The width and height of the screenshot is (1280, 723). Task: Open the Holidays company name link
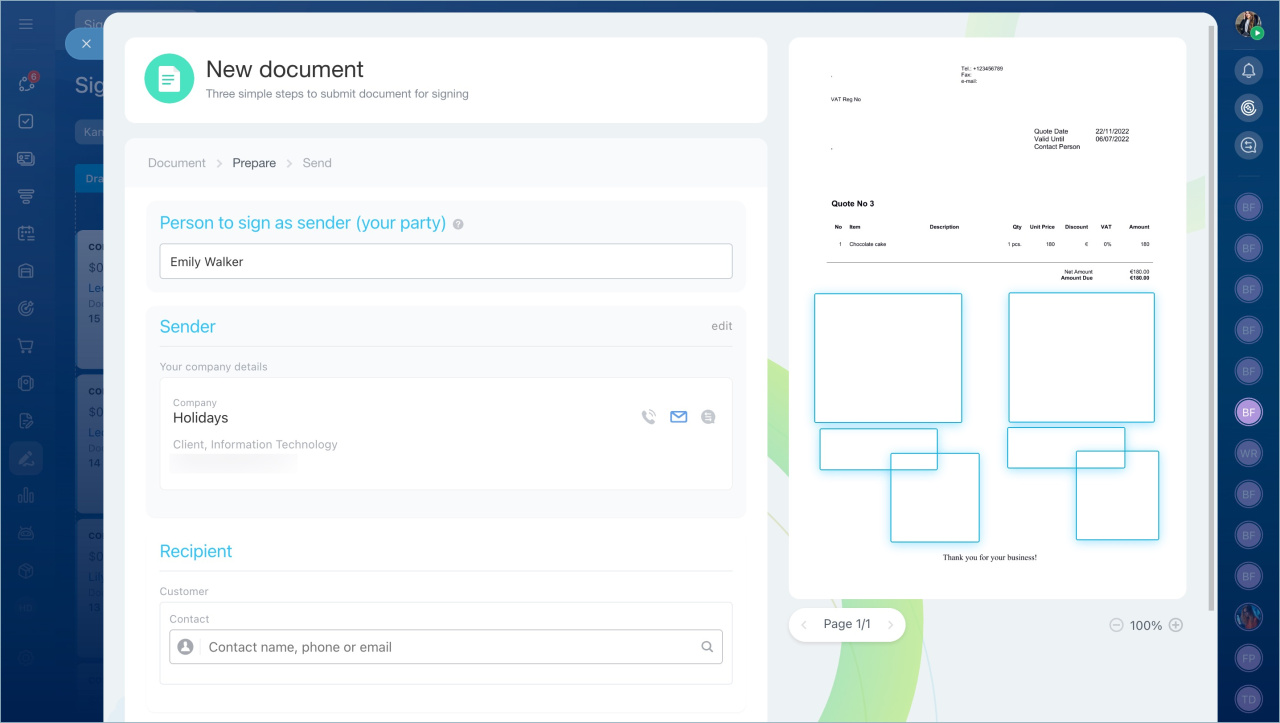tap(201, 418)
